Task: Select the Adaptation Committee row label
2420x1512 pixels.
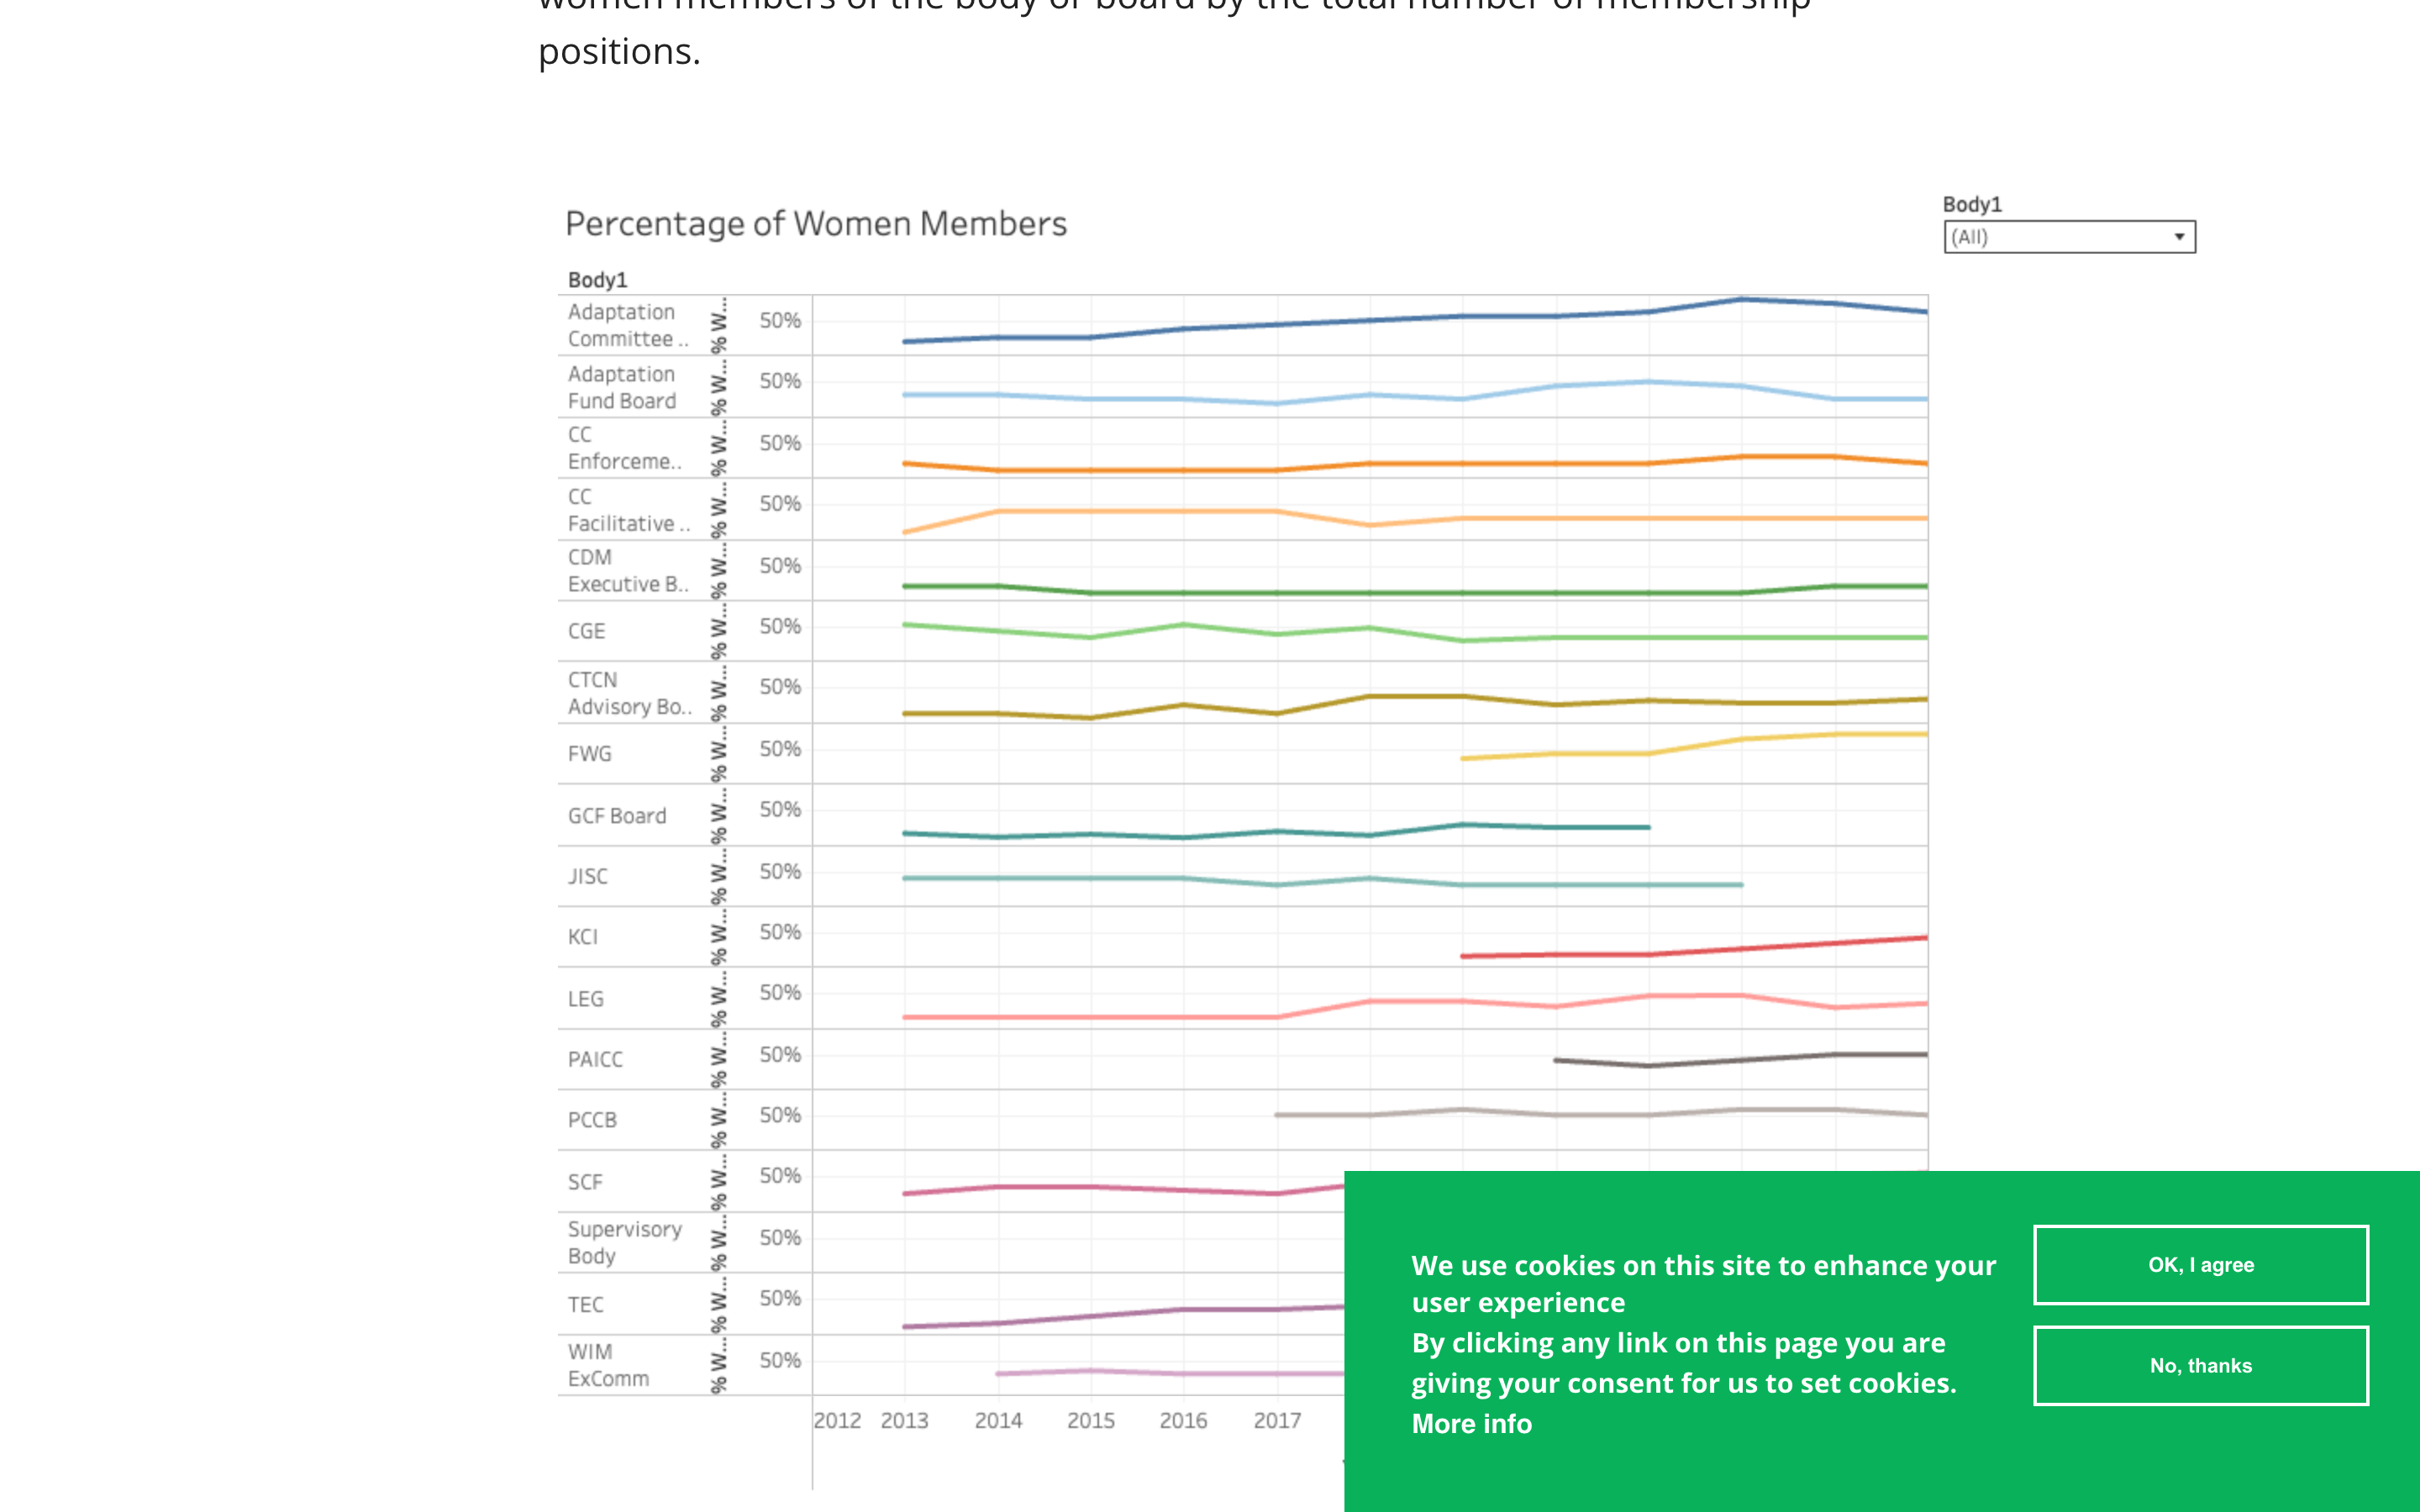Action: coord(622,325)
